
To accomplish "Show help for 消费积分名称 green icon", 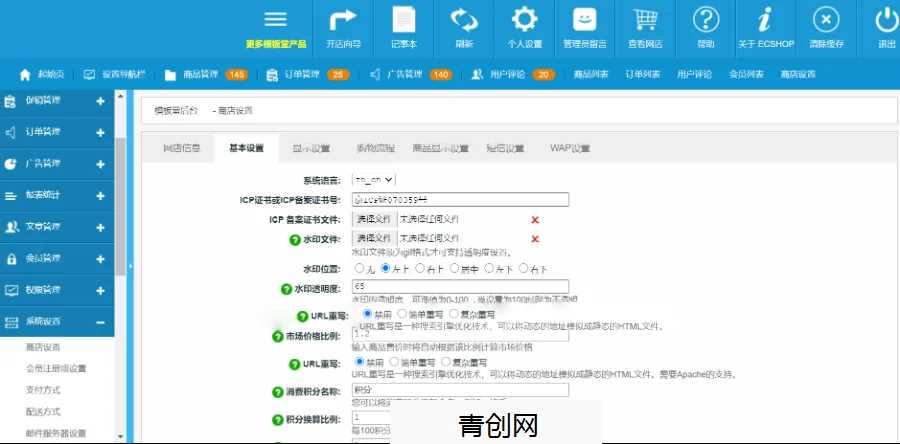I will 278,392.
